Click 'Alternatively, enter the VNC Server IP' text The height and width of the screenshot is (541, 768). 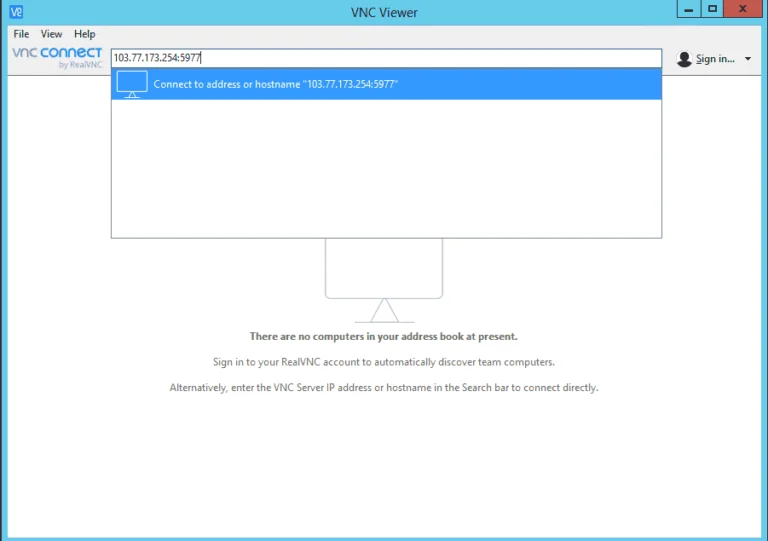(x=384, y=387)
